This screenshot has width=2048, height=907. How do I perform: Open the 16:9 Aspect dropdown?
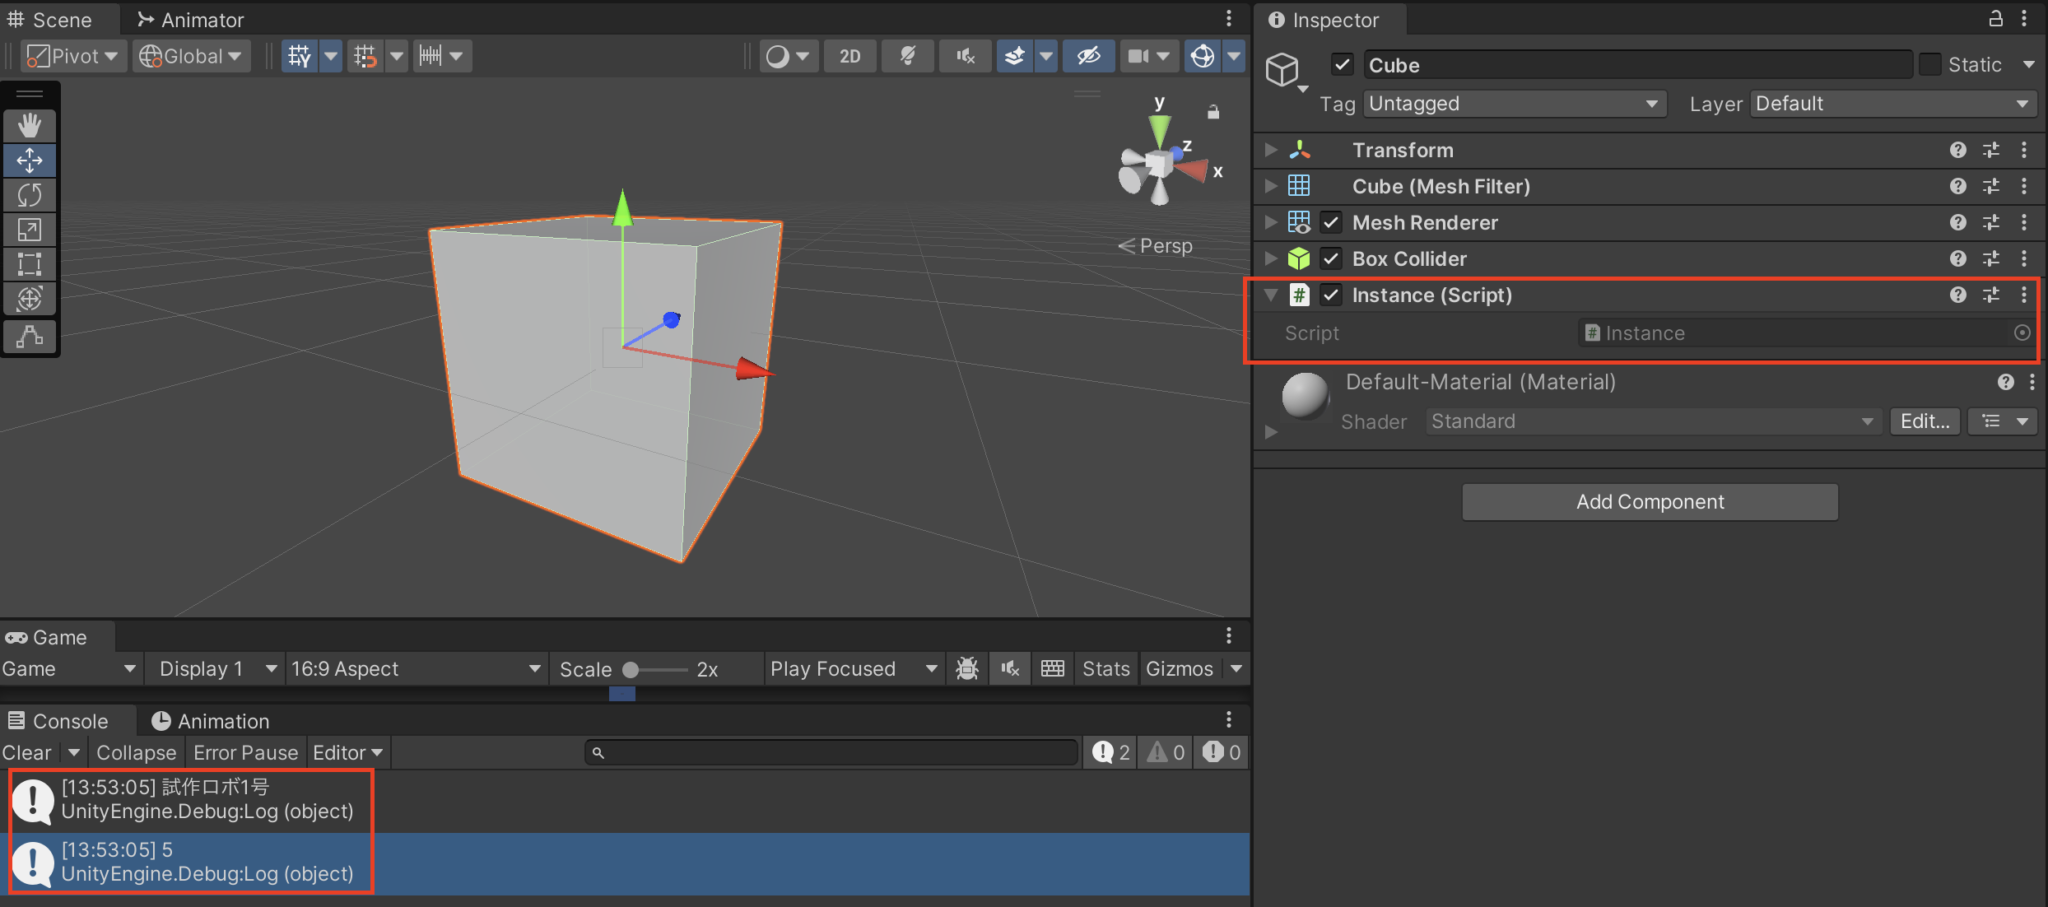pyautogui.click(x=416, y=669)
